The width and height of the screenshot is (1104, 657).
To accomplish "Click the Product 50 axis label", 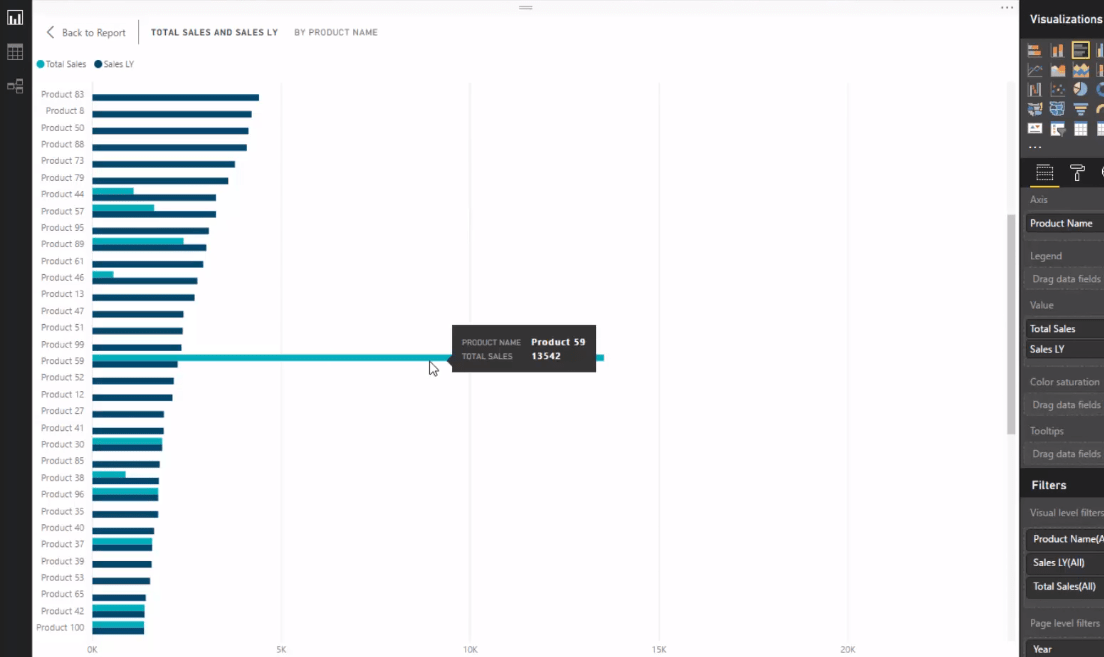I will tap(62, 128).
